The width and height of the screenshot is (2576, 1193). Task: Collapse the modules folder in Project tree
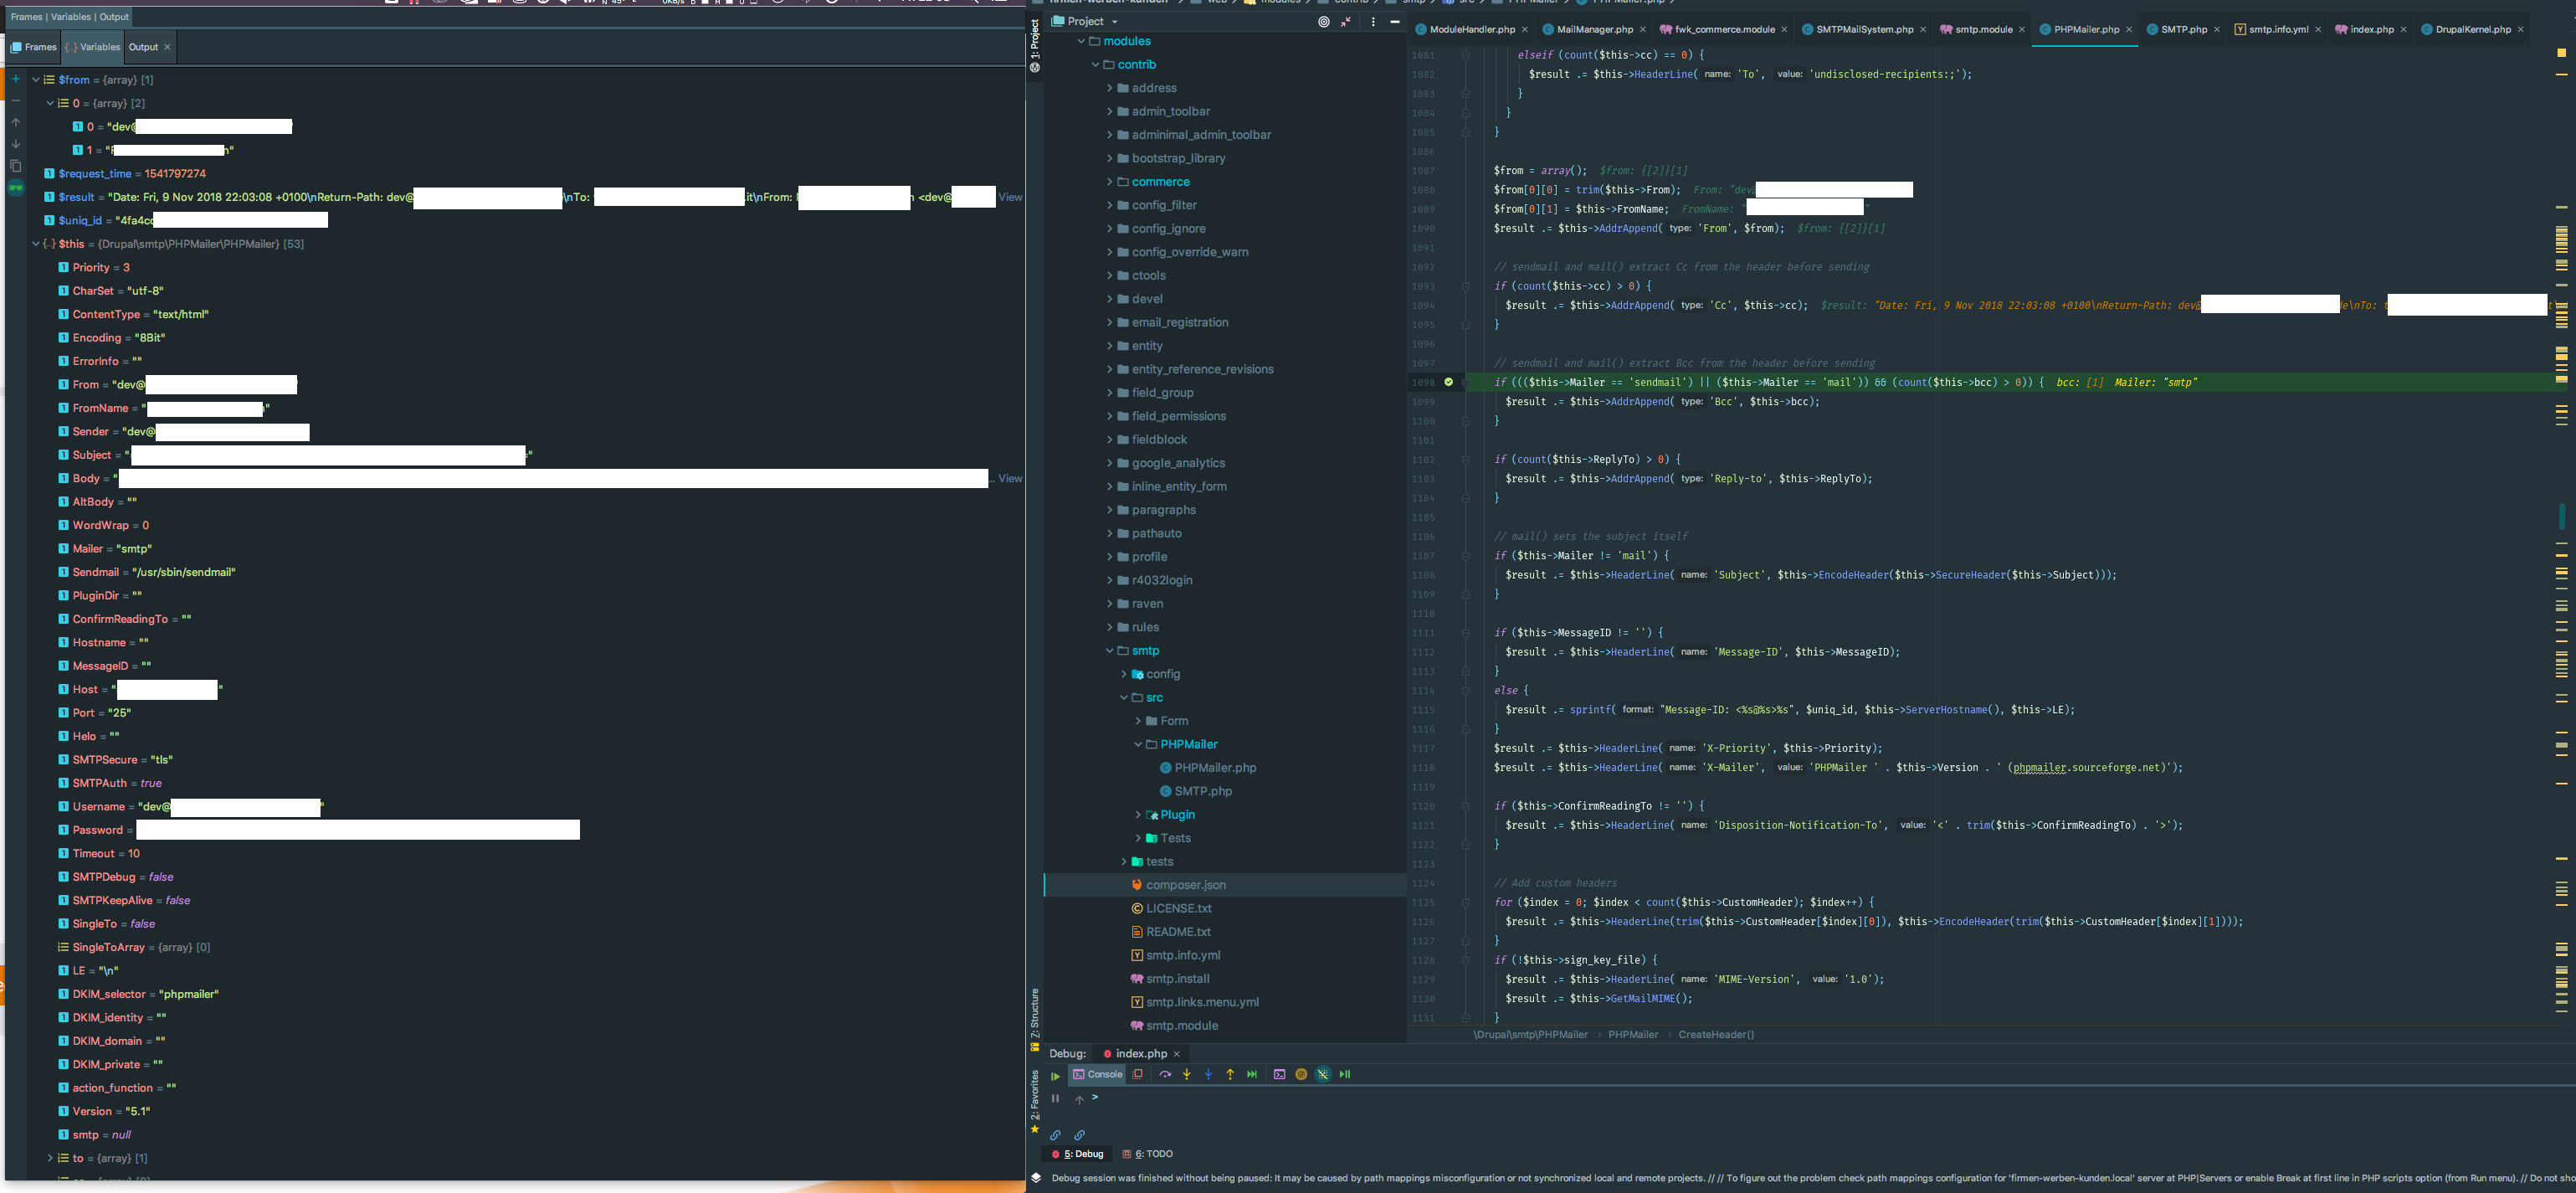1081,41
